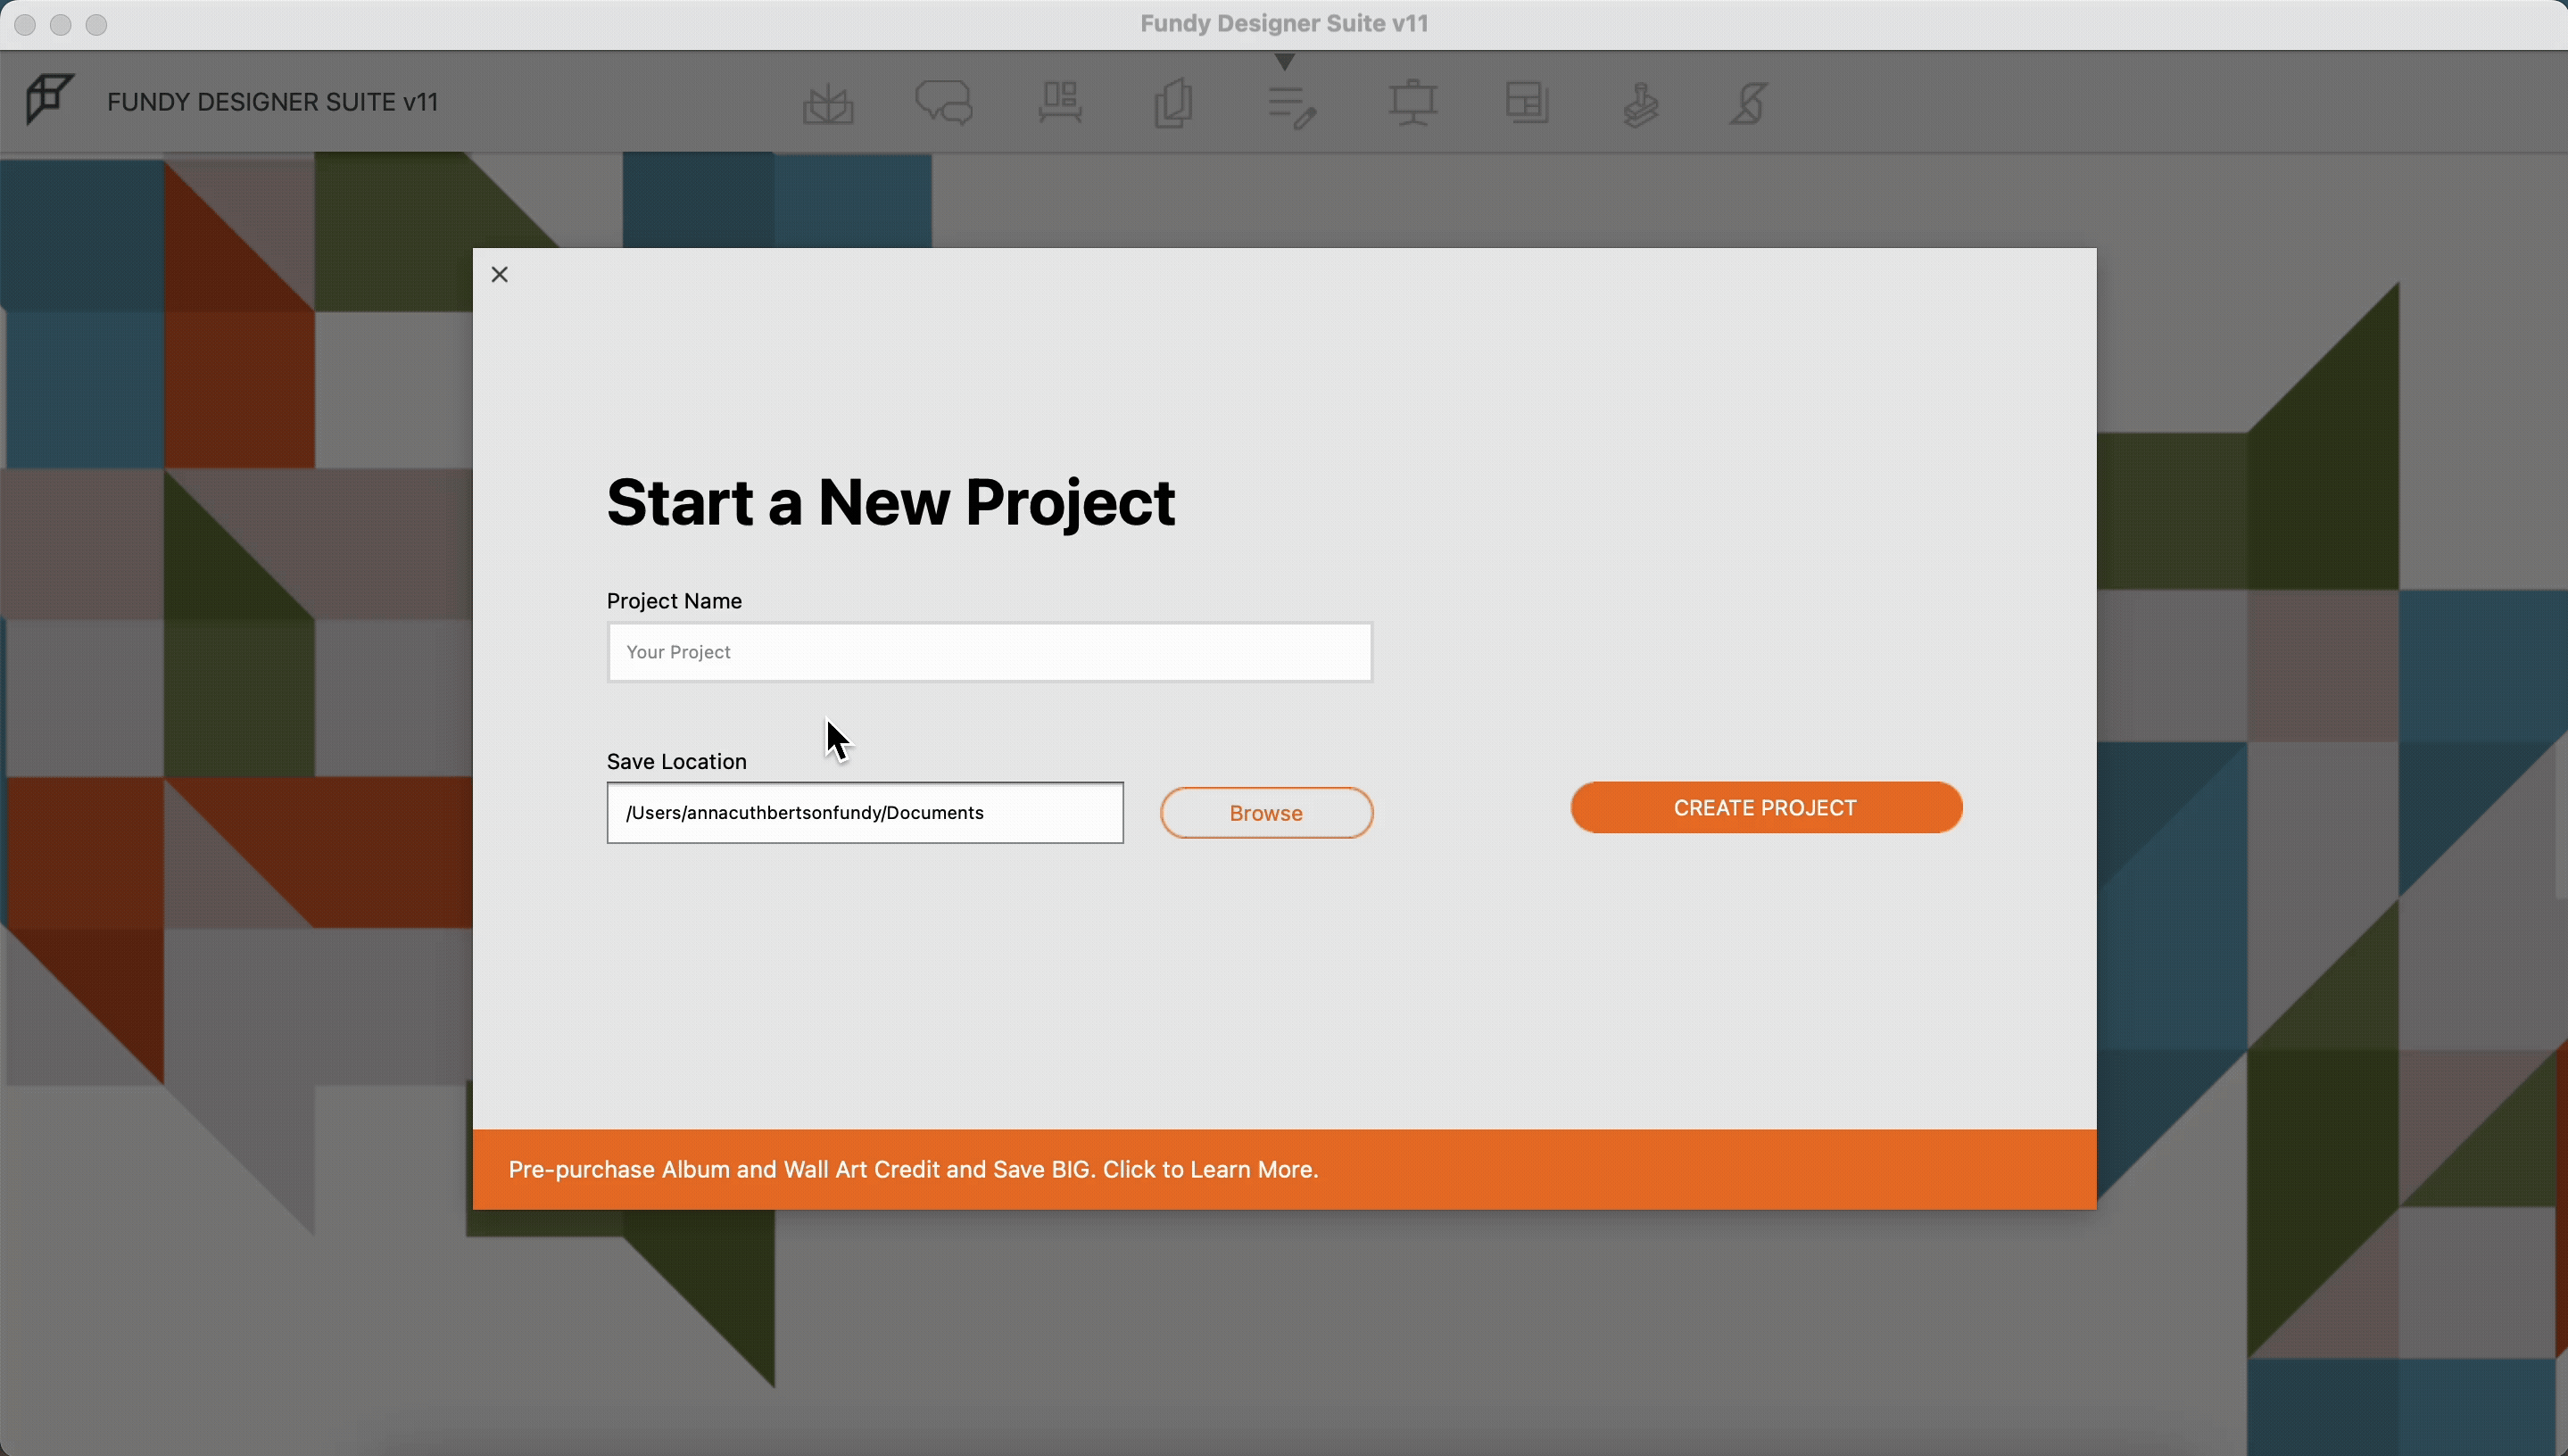Click the Fundy logo in top-left corner
The image size is (2568, 1456).
point(49,99)
